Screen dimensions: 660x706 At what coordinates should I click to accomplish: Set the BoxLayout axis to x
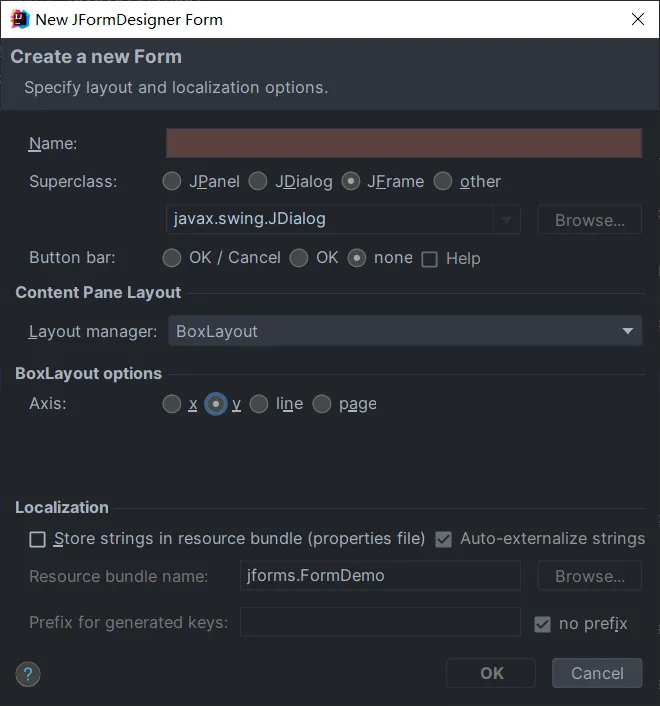172,404
